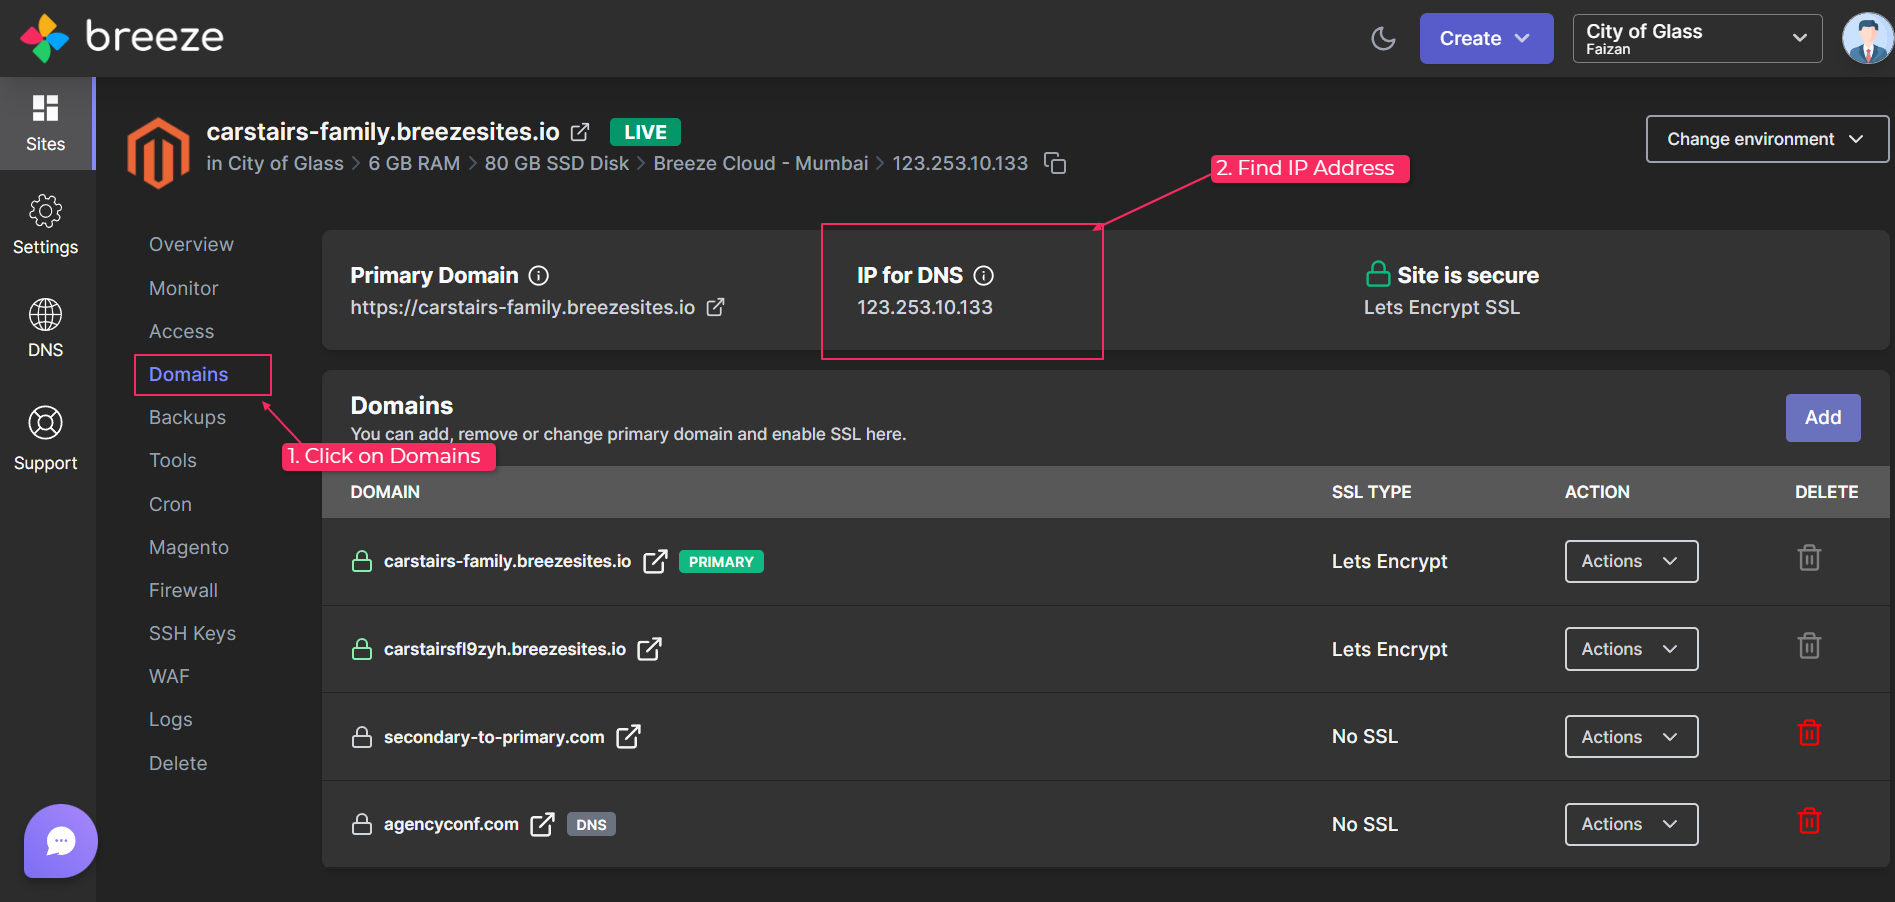Open the Create dropdown
The height and width of the screenshot is (902, 1895).
click(x=1486, y=38)
